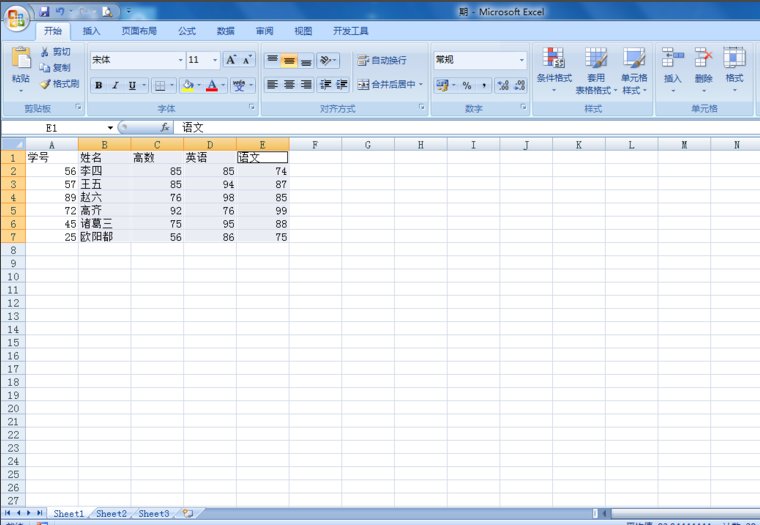The image size is (760, 525).
Task: Toggle align text left
Action: [272, 85]
